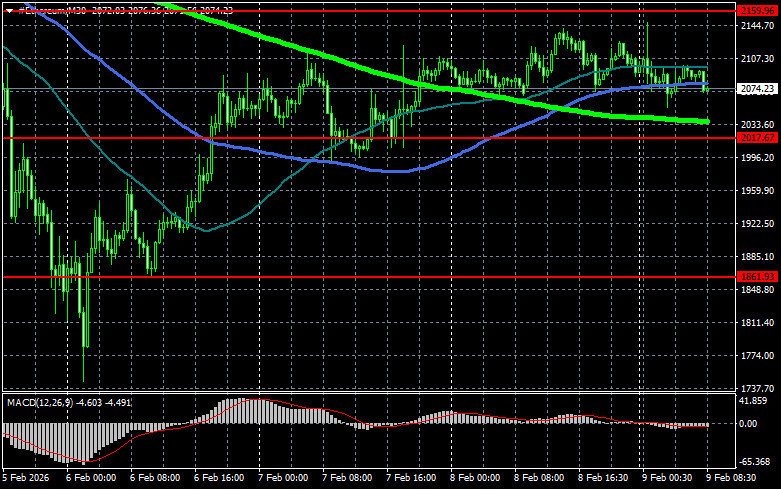Image resolution: width=781 pixels, height=489 pixels.
Task: Click the 6 Feb 16:00 time label
Action: pos(219,478)
